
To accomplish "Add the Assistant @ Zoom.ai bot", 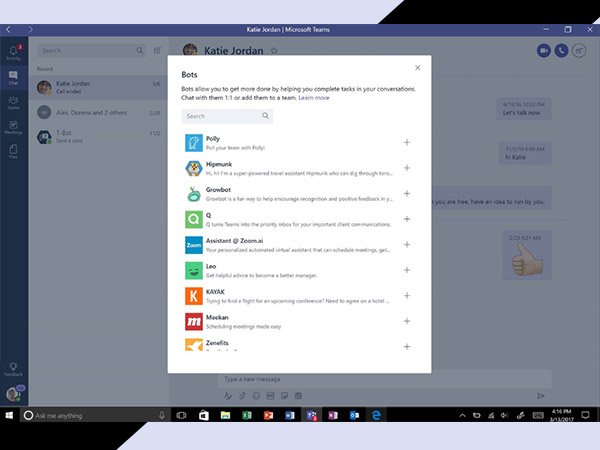I will point(407,245).
